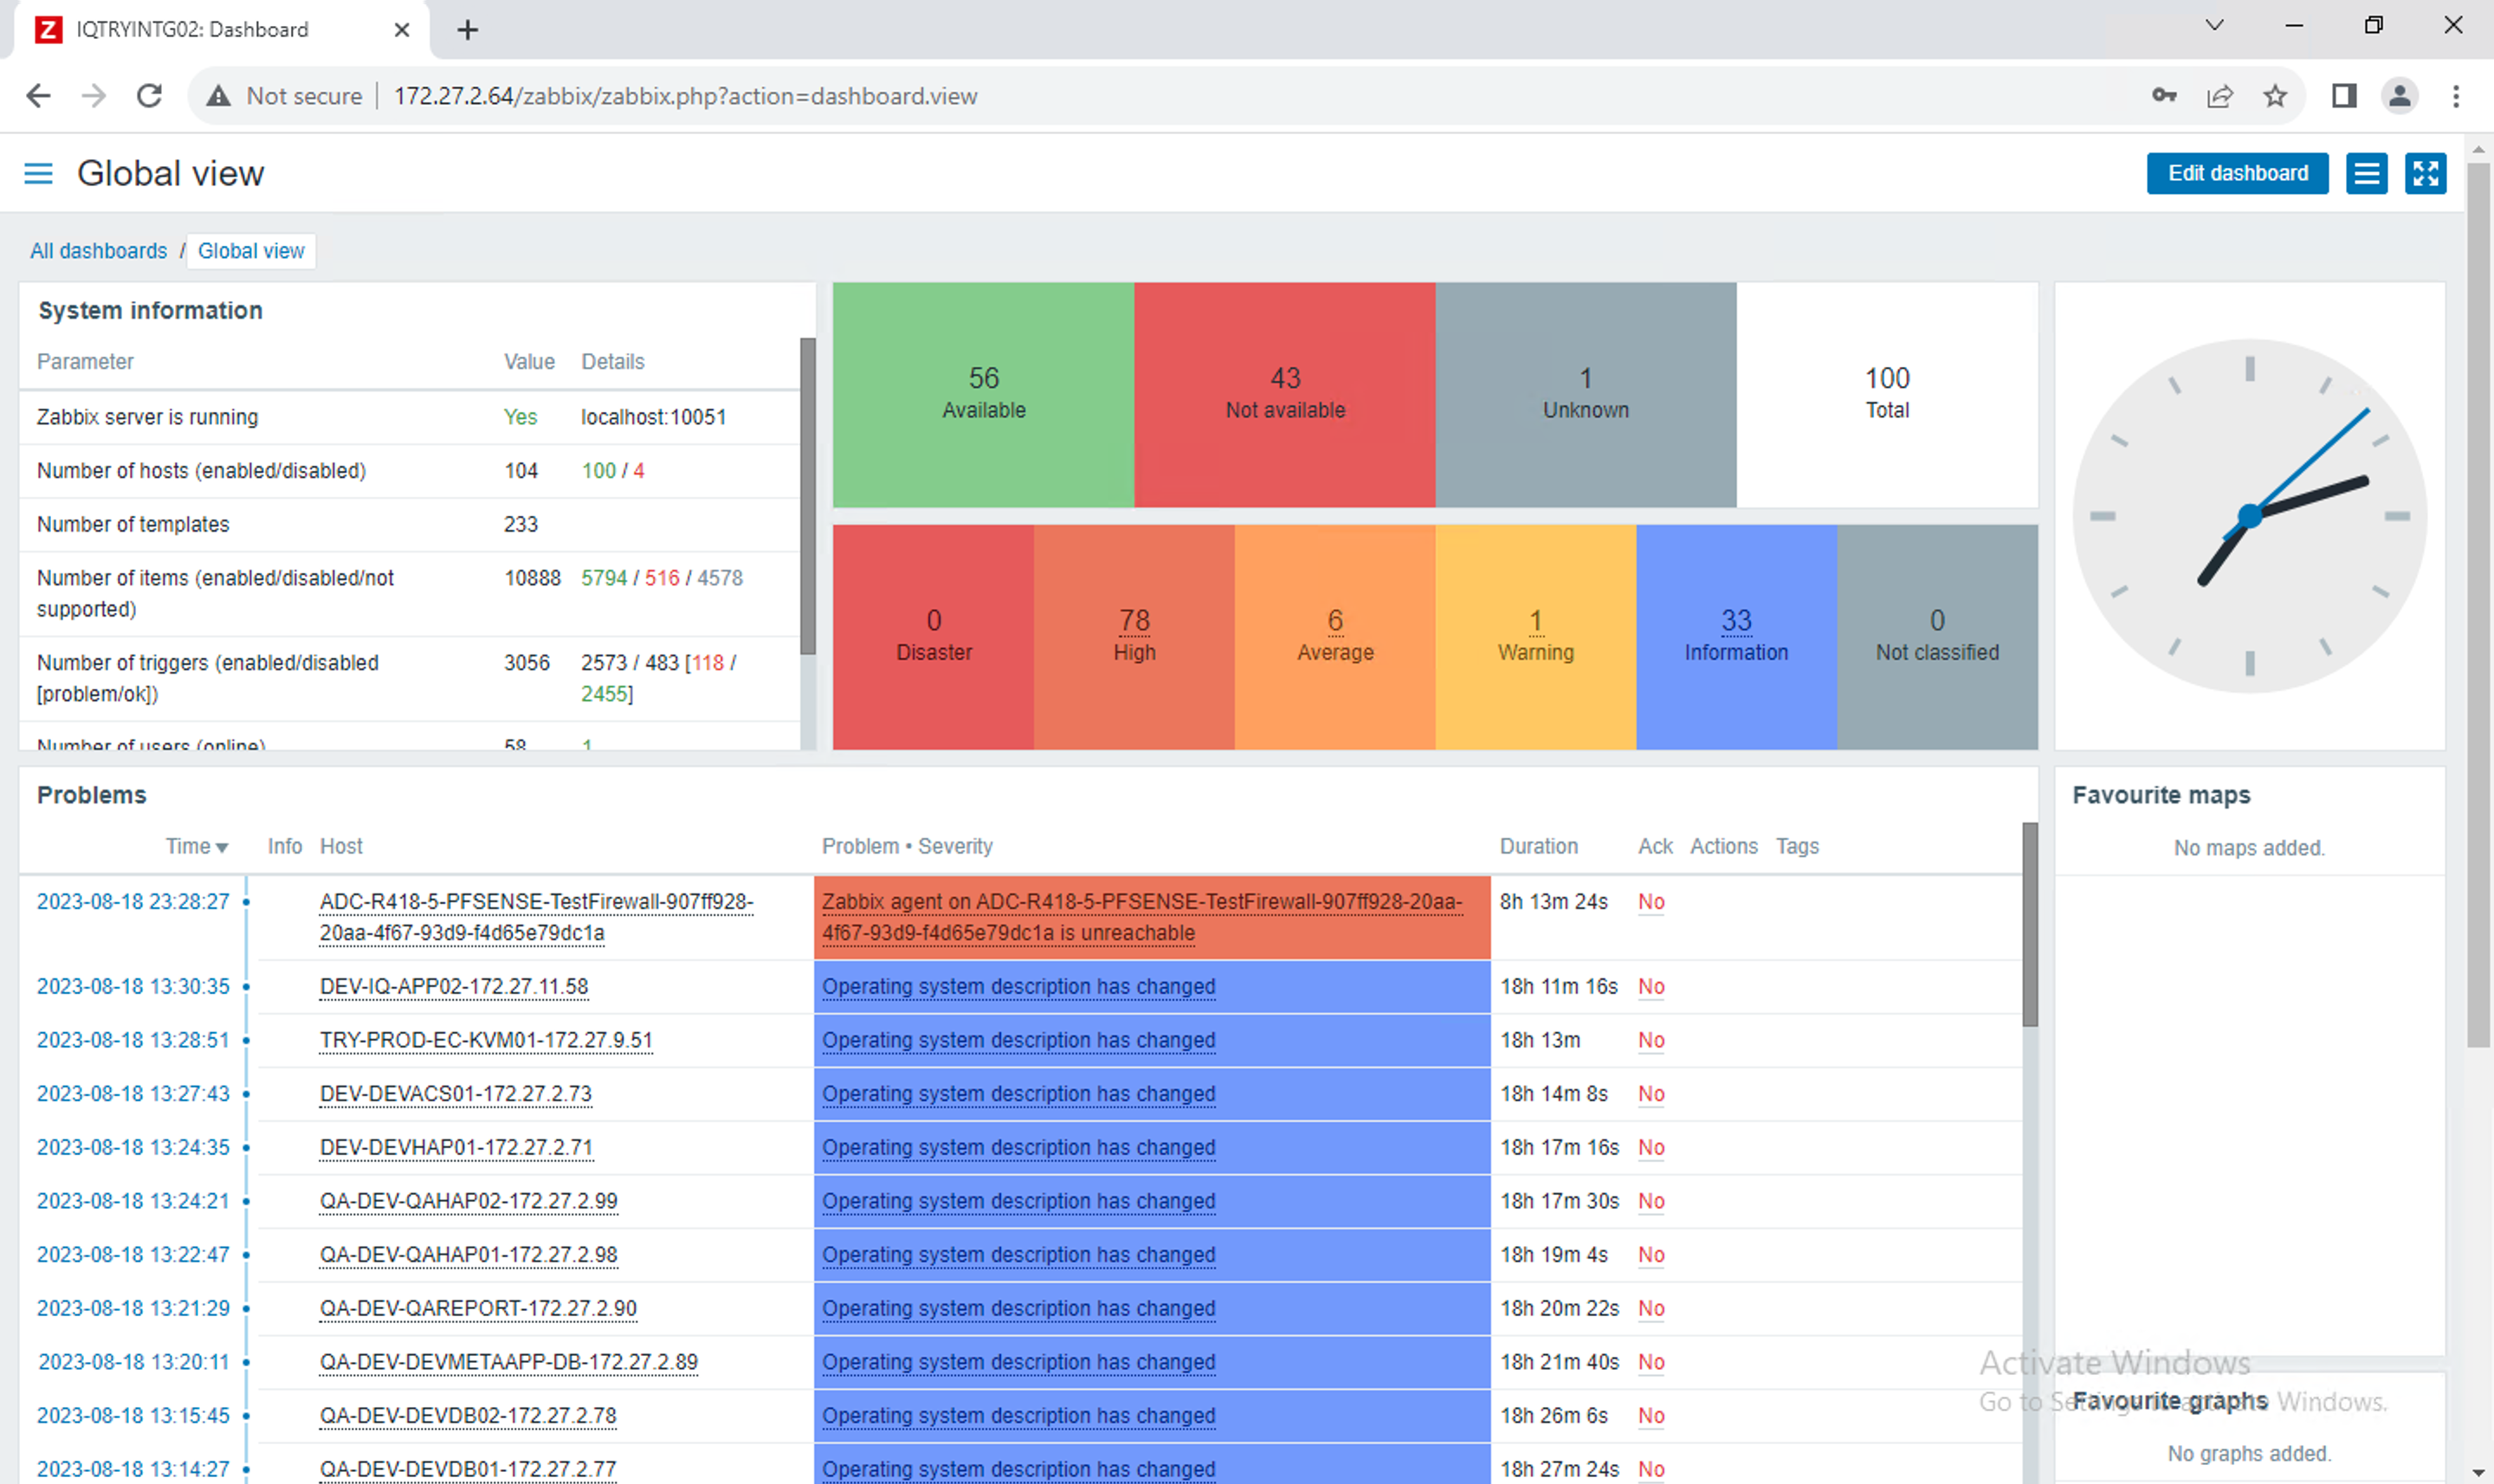This screenshot has height=1484, width=2494.
Task: Open the 33 Information severity problems
Action: point(1736,621)
